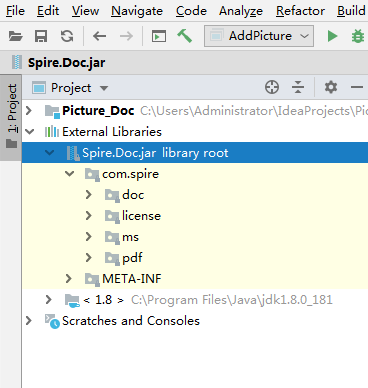
Task: Click the Synchronize refresh icon
Action: pos(67,36)
